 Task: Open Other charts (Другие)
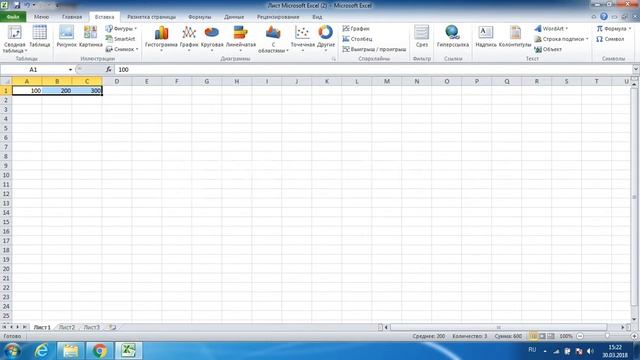[326, 39]
